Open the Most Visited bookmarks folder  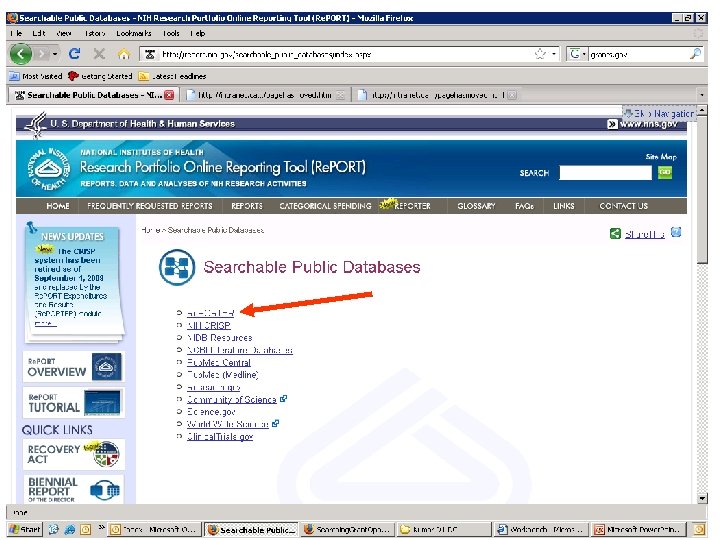tap(36, 76)
